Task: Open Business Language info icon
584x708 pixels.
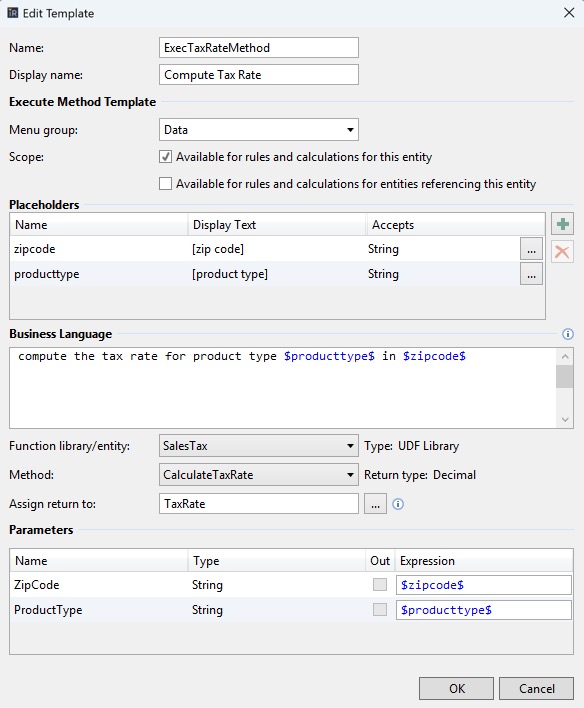Action: click(568, 334)
